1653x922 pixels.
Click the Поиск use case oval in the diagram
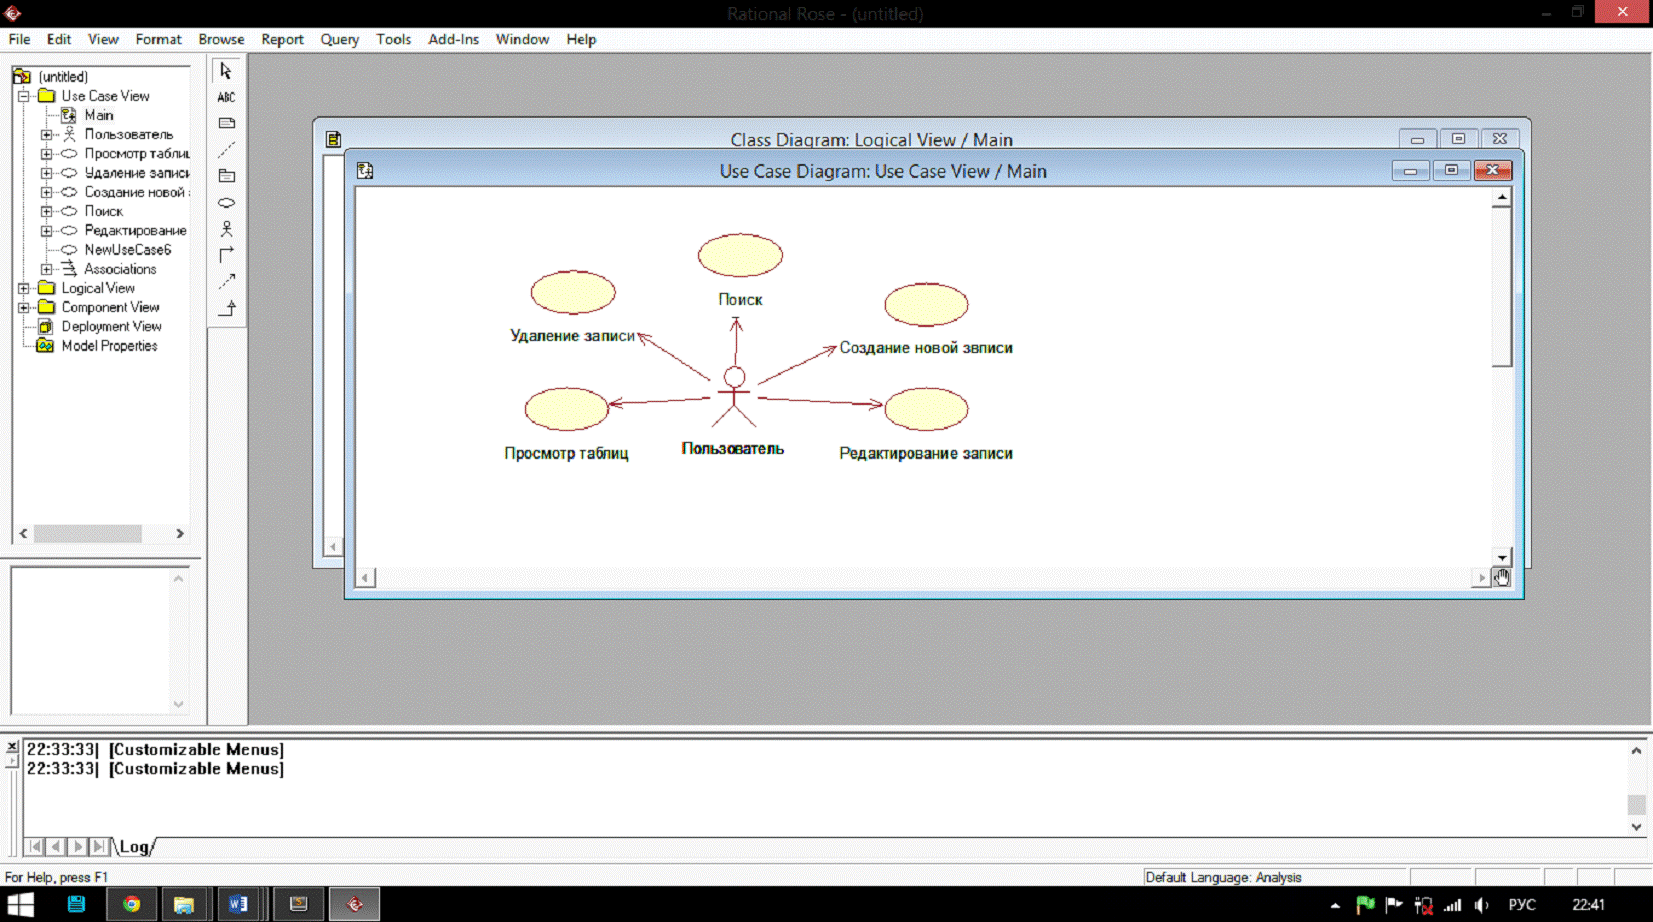point(740,255)
